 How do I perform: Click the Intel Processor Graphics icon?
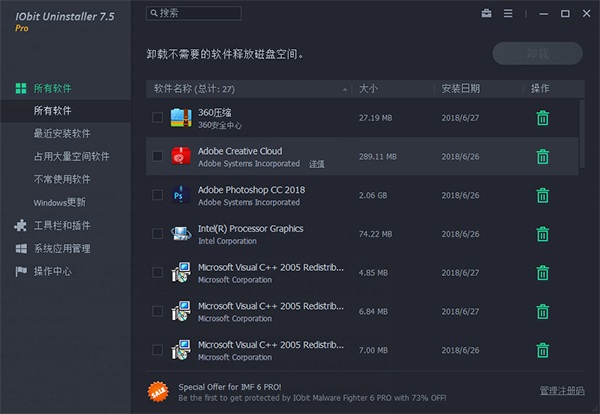pos(181,233)
